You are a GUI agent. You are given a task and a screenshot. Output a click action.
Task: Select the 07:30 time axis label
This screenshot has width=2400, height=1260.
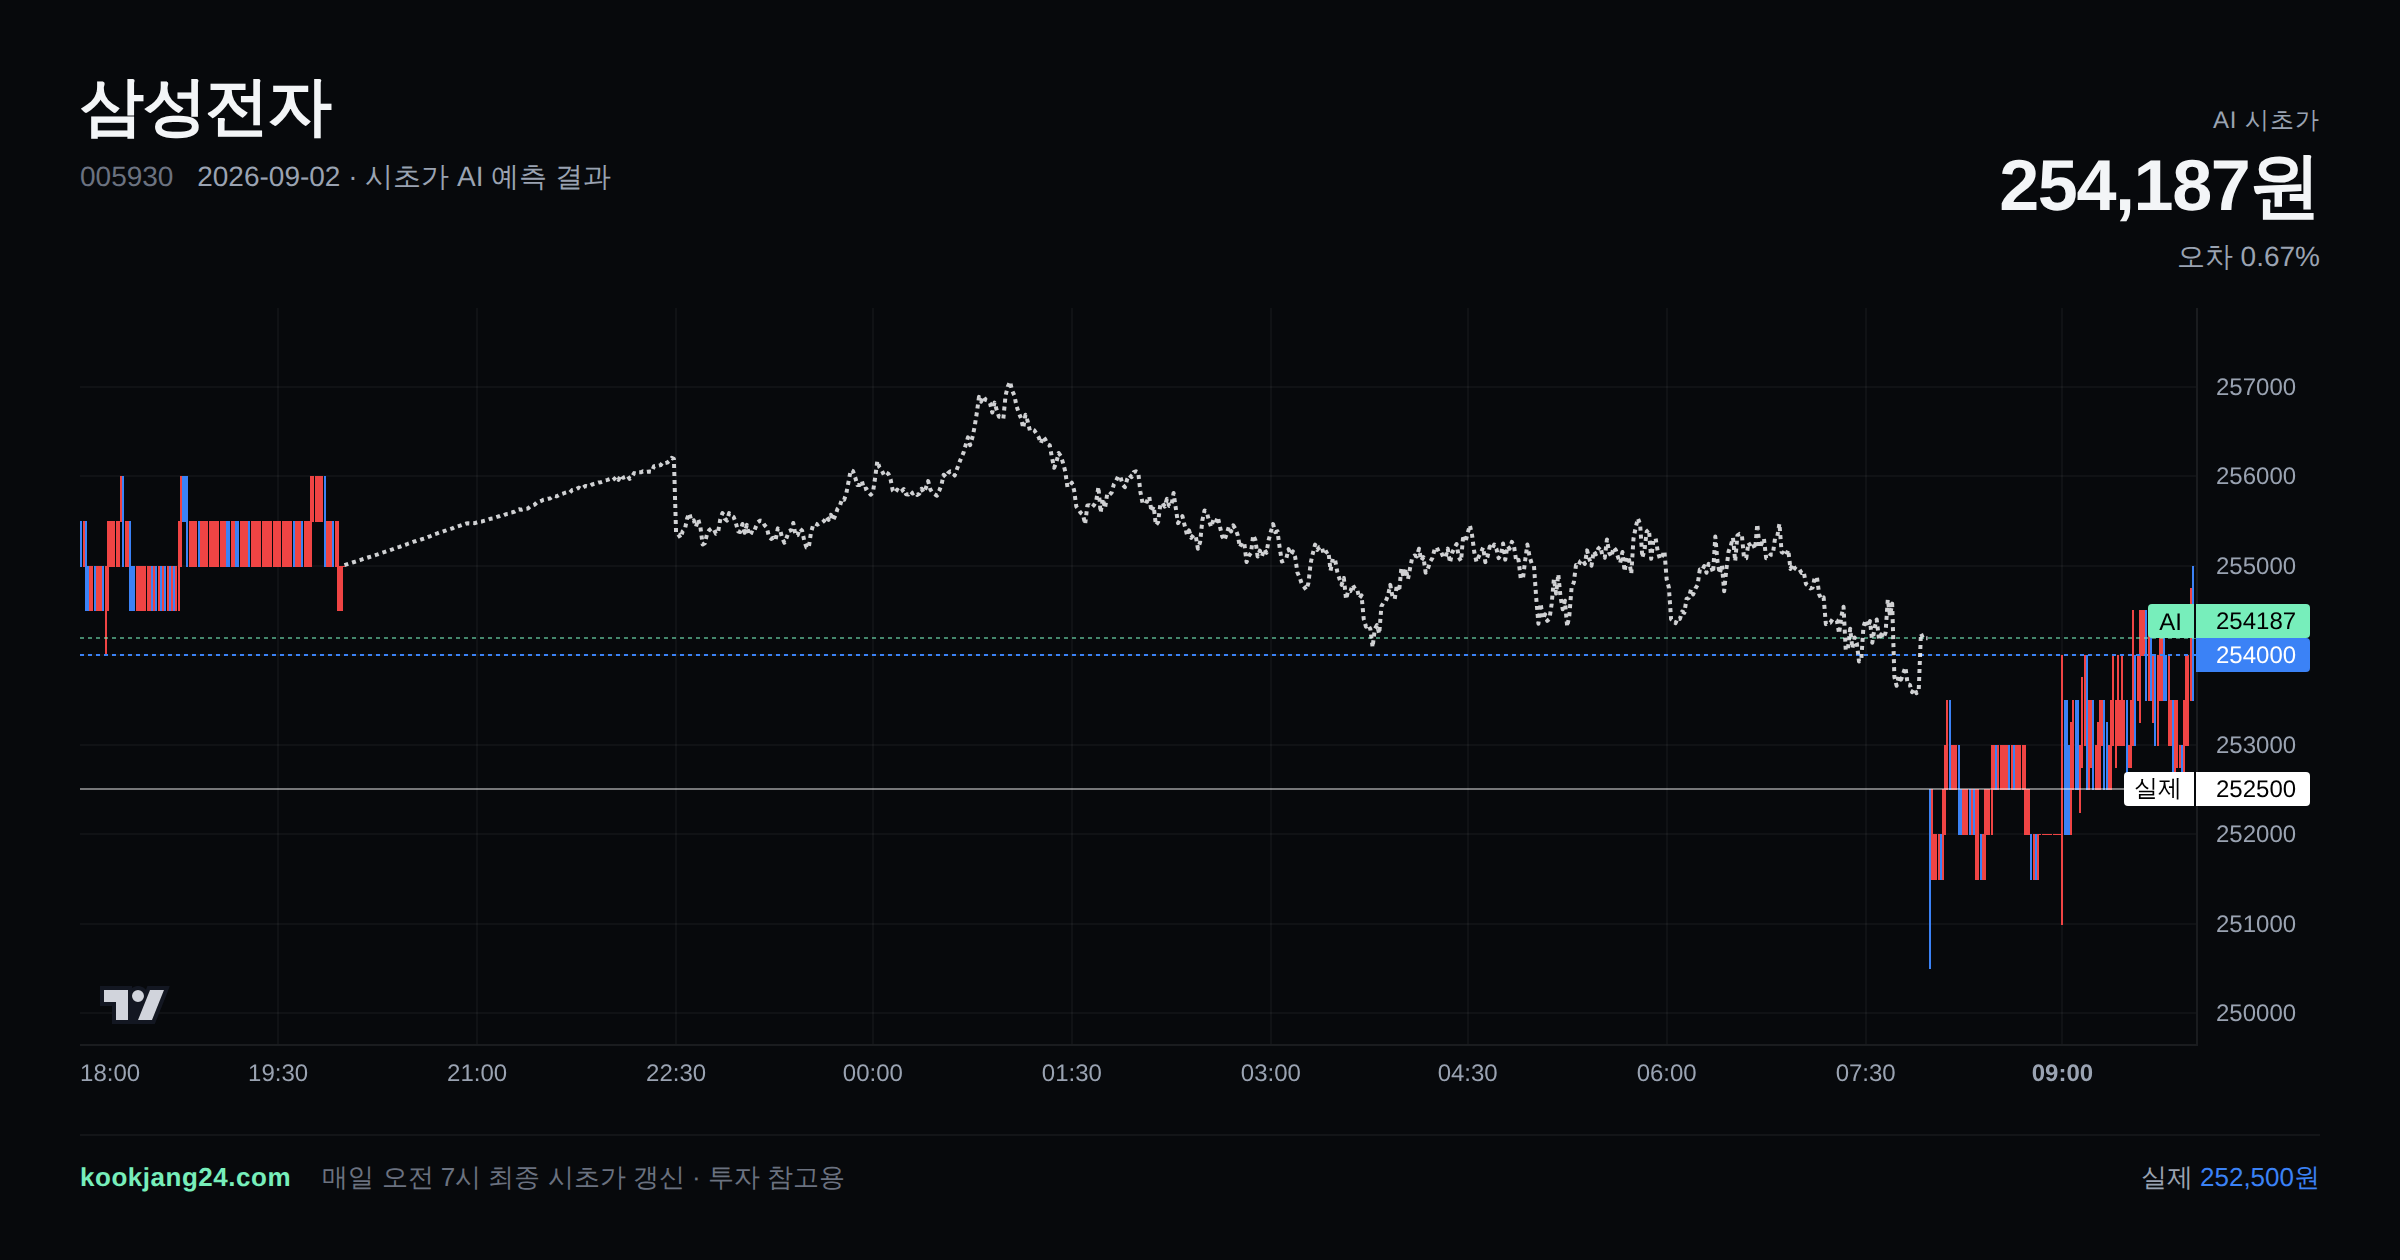click(1865, 1073)
